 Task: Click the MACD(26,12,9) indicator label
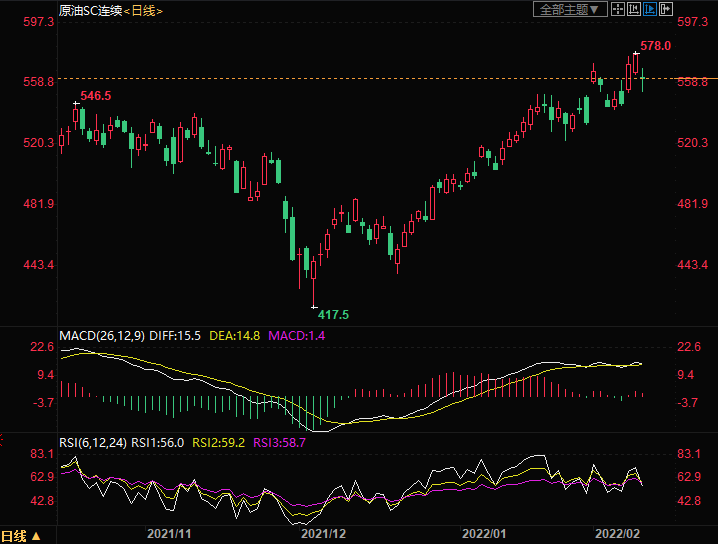[101, 335]
